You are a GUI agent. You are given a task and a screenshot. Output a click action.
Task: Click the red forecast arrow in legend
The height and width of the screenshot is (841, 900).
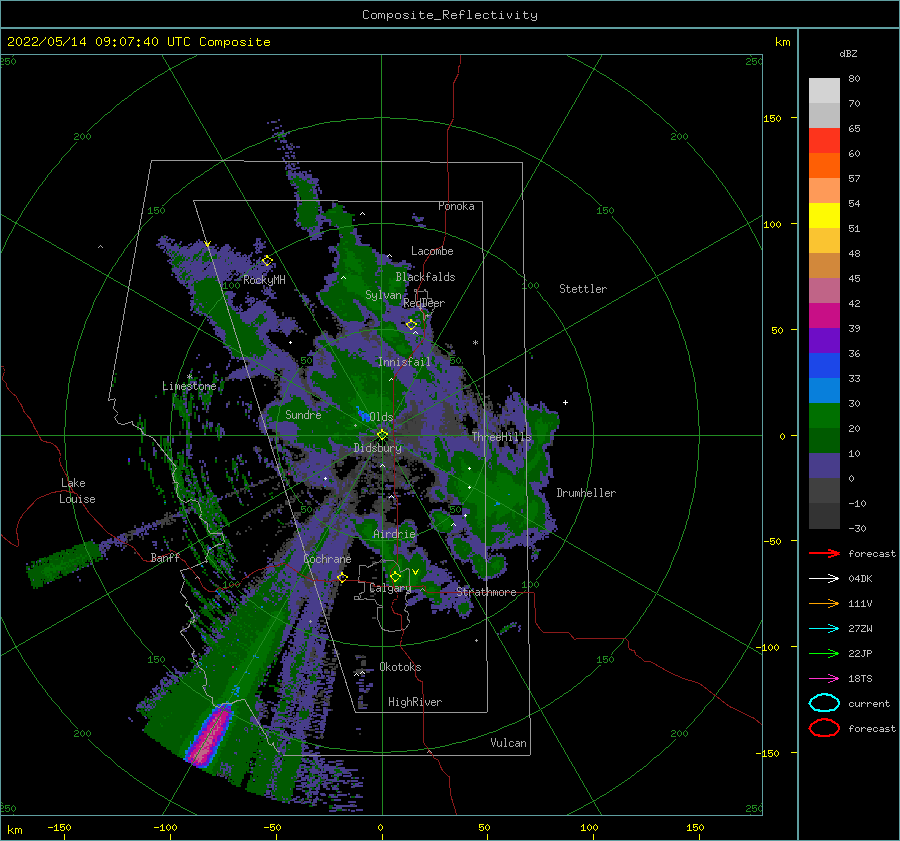click(824, 553)
